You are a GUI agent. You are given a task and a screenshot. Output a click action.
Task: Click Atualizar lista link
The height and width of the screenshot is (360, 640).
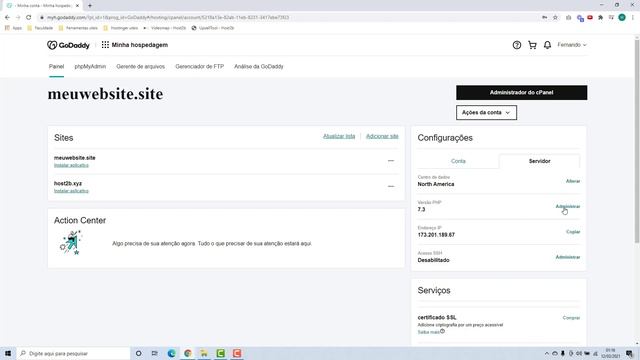point(339,136)
